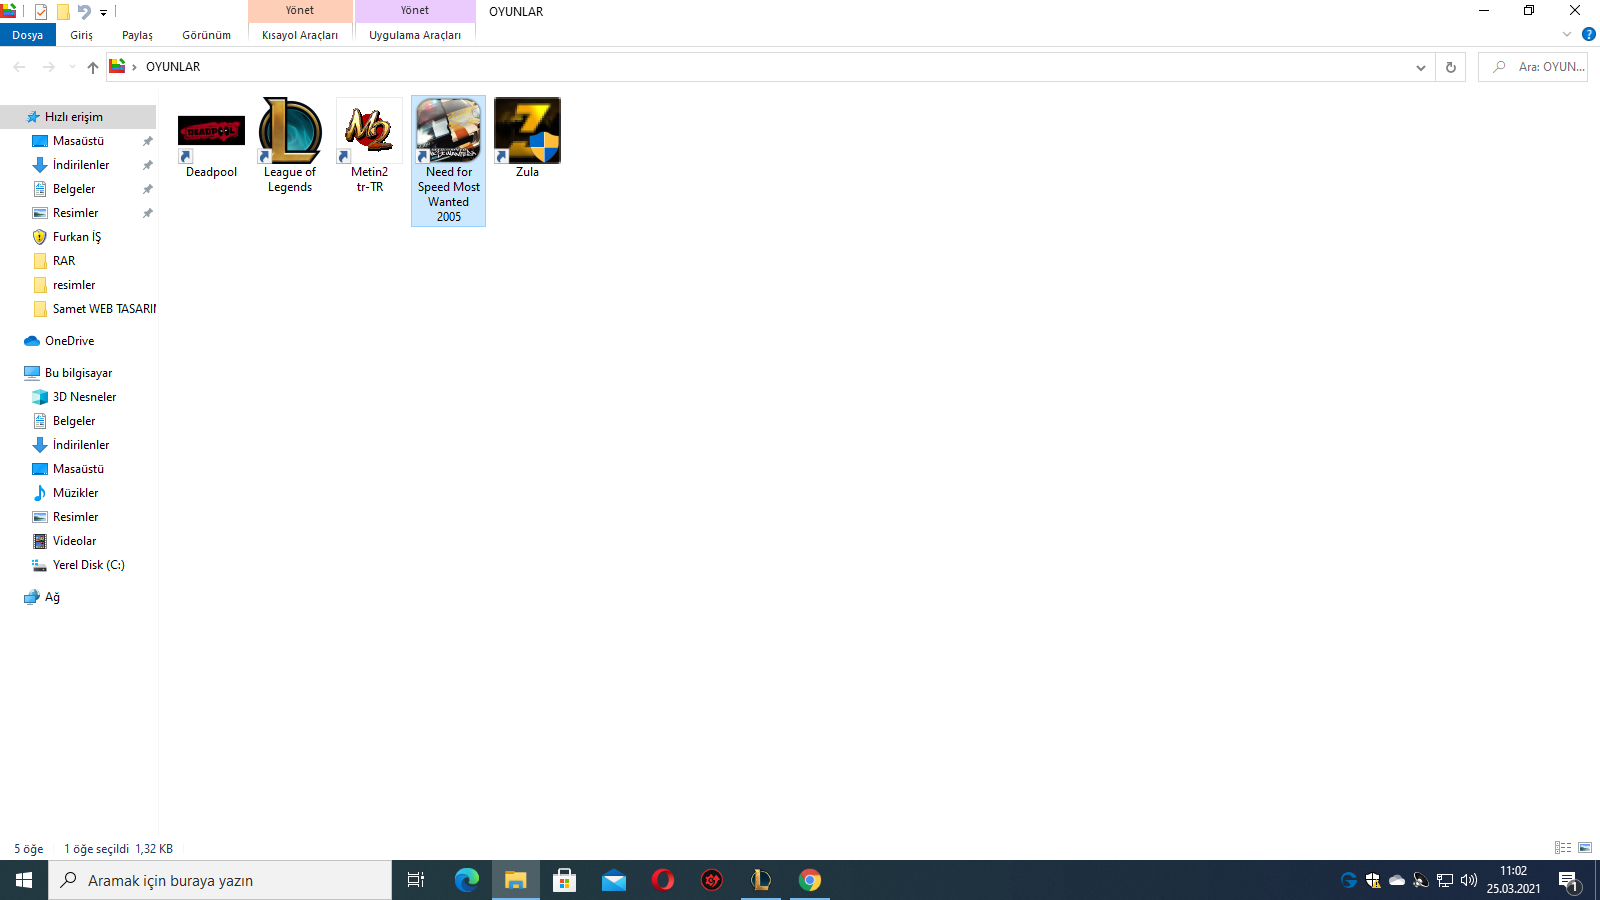Click the OneDrive cloud tray icon

pos(1397,880)
